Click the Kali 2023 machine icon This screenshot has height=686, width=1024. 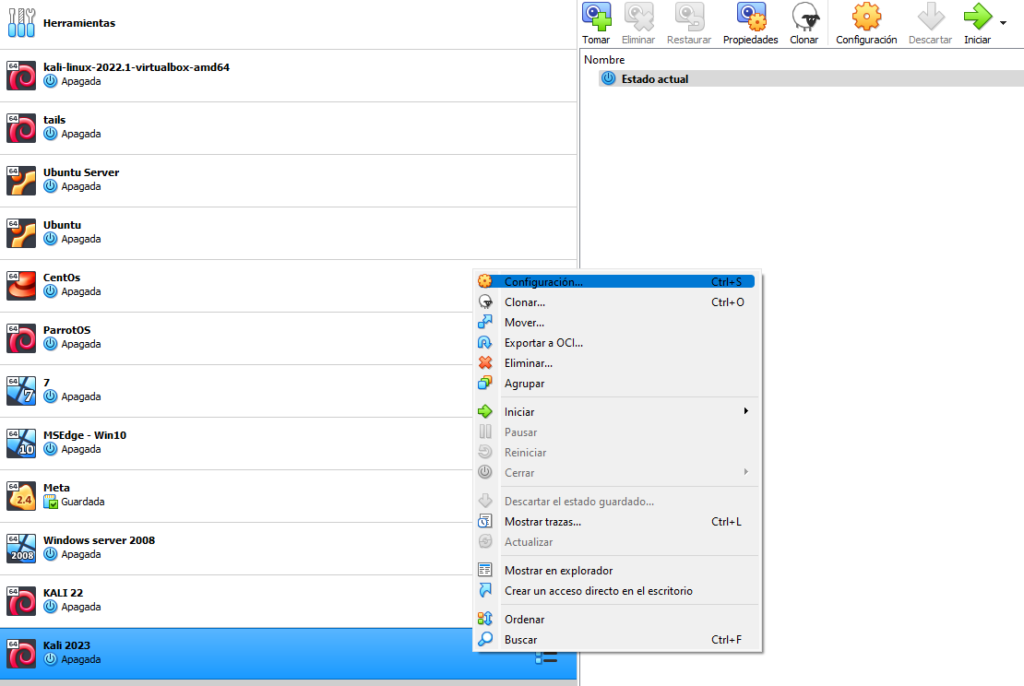(21, 654)
